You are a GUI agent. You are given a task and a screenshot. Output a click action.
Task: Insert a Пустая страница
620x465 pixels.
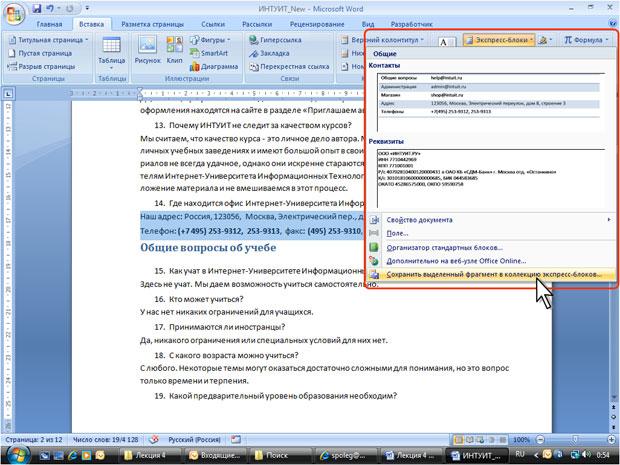40,53
